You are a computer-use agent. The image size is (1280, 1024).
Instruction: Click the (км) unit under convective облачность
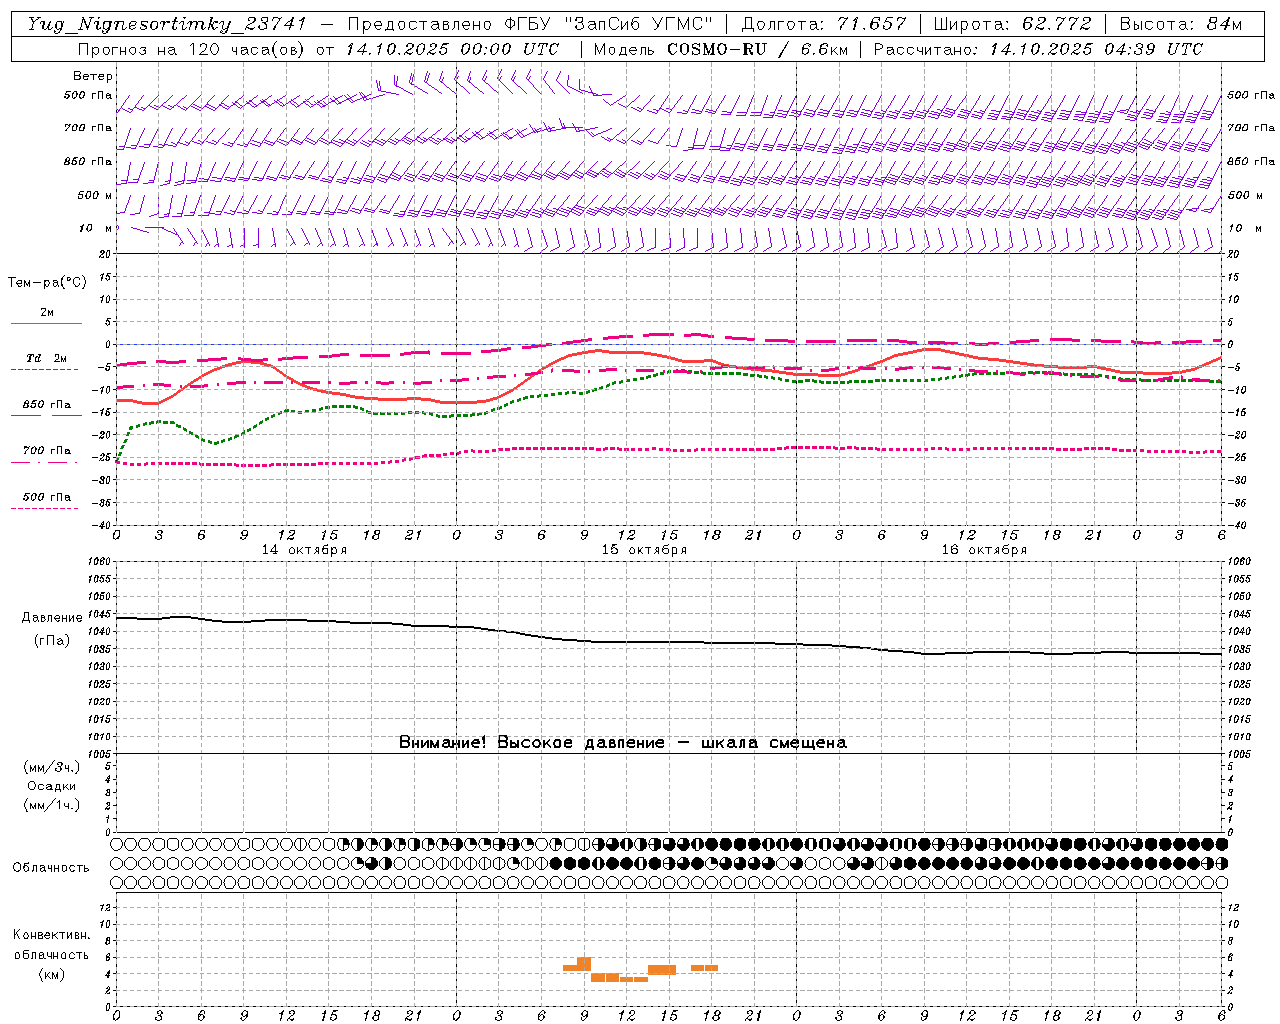52,974
